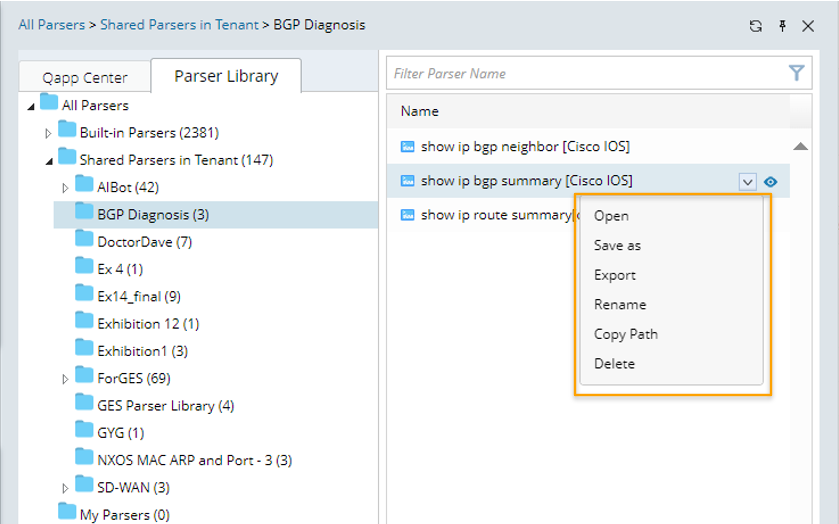Go to Shared Parsers in Tenant breadcrumb
The width and height of the screenshot is (839, 524).
point(178,25)
